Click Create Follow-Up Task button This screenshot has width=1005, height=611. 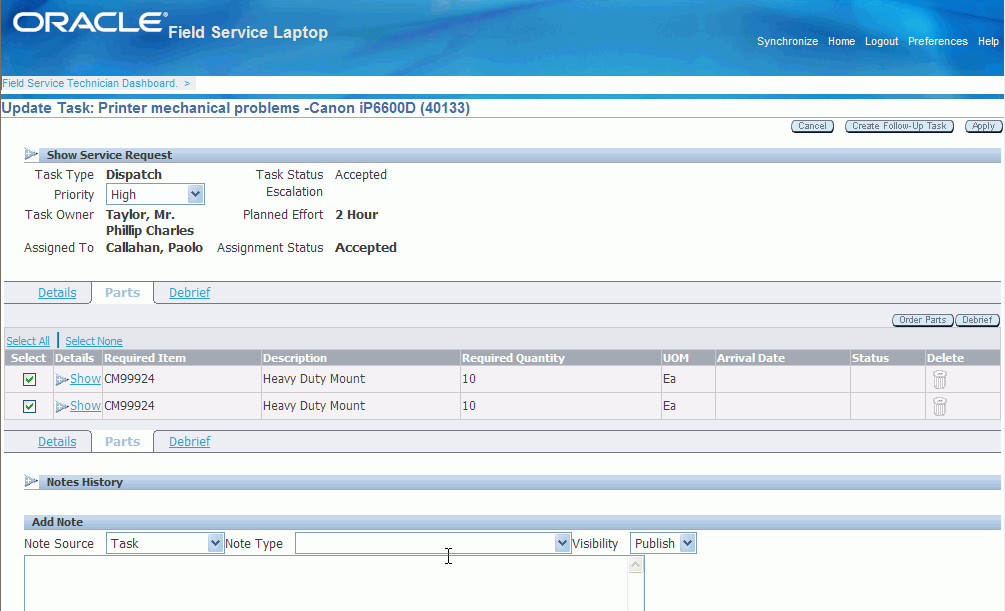(x=899, y=126)
